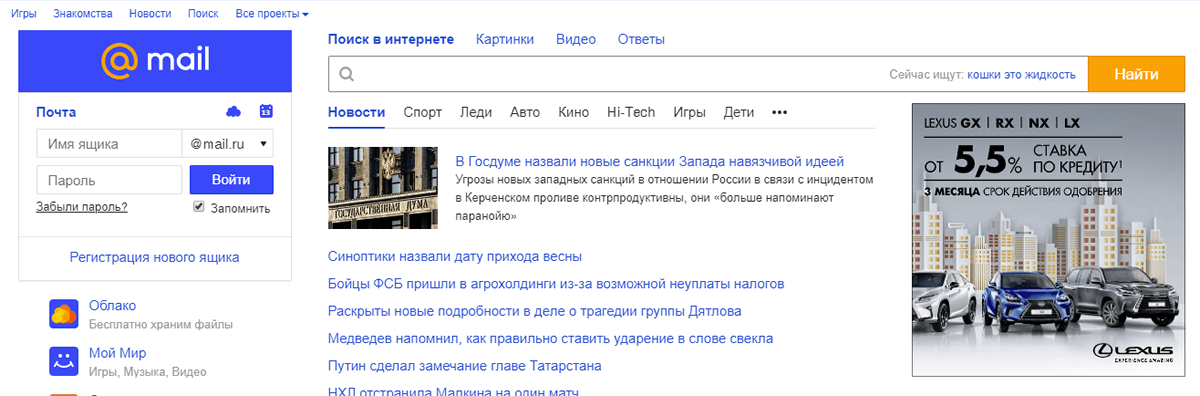The width and height of the screenshot is (1200, 396).
Task: Click the Почта heading link
Action: tap(56, 112)
